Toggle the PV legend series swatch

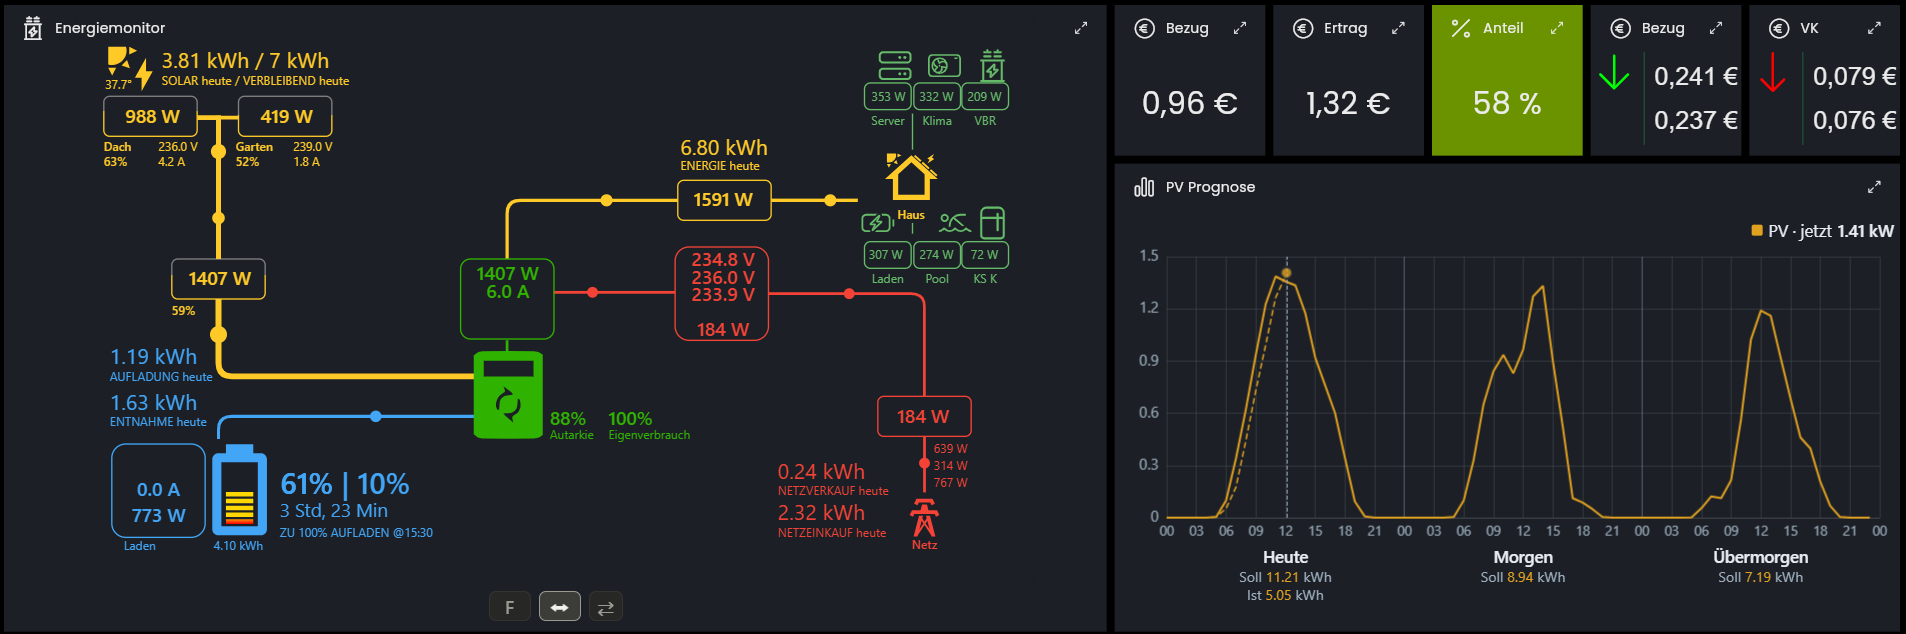pos(1757,231)
